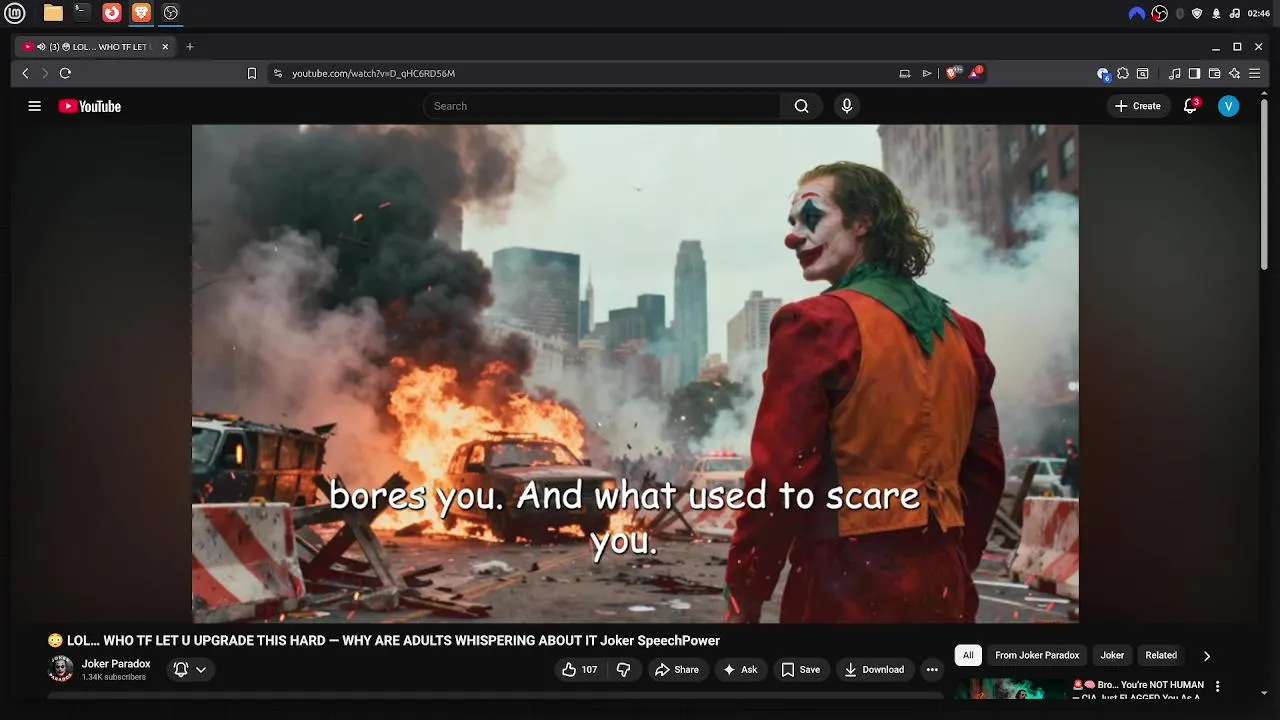Image resolution: width=1280 pixels, height=720 pixels.
Task: Open the VPN tray icon
Action: (1136, 13)
